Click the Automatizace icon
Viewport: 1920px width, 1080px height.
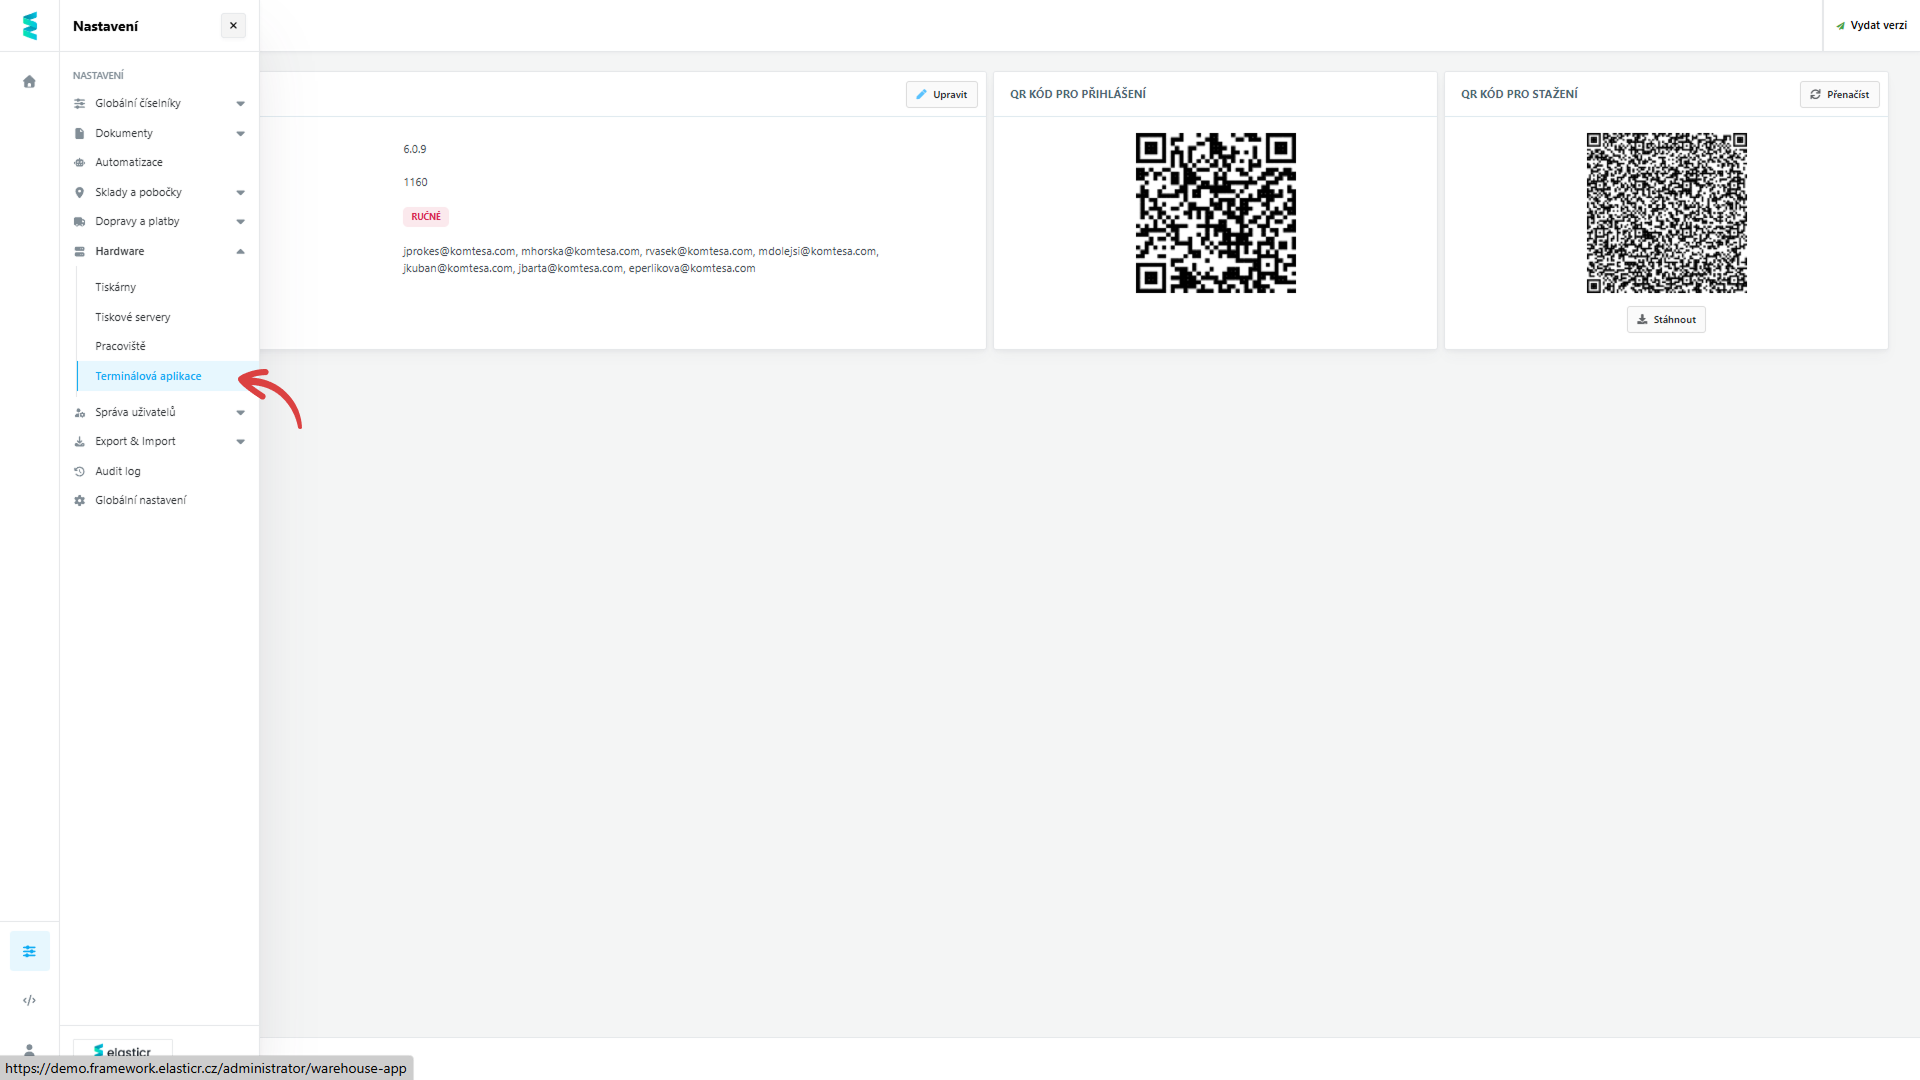pyautogui.click(x=80, y=162)
